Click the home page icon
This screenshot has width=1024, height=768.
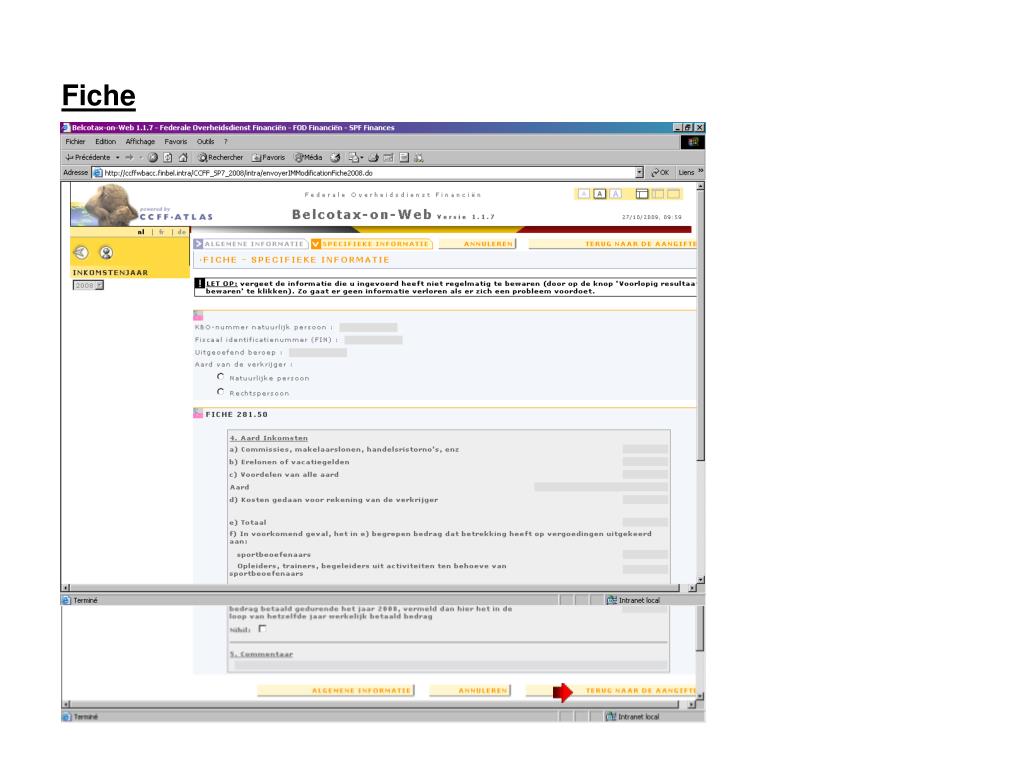click(183, 157)
